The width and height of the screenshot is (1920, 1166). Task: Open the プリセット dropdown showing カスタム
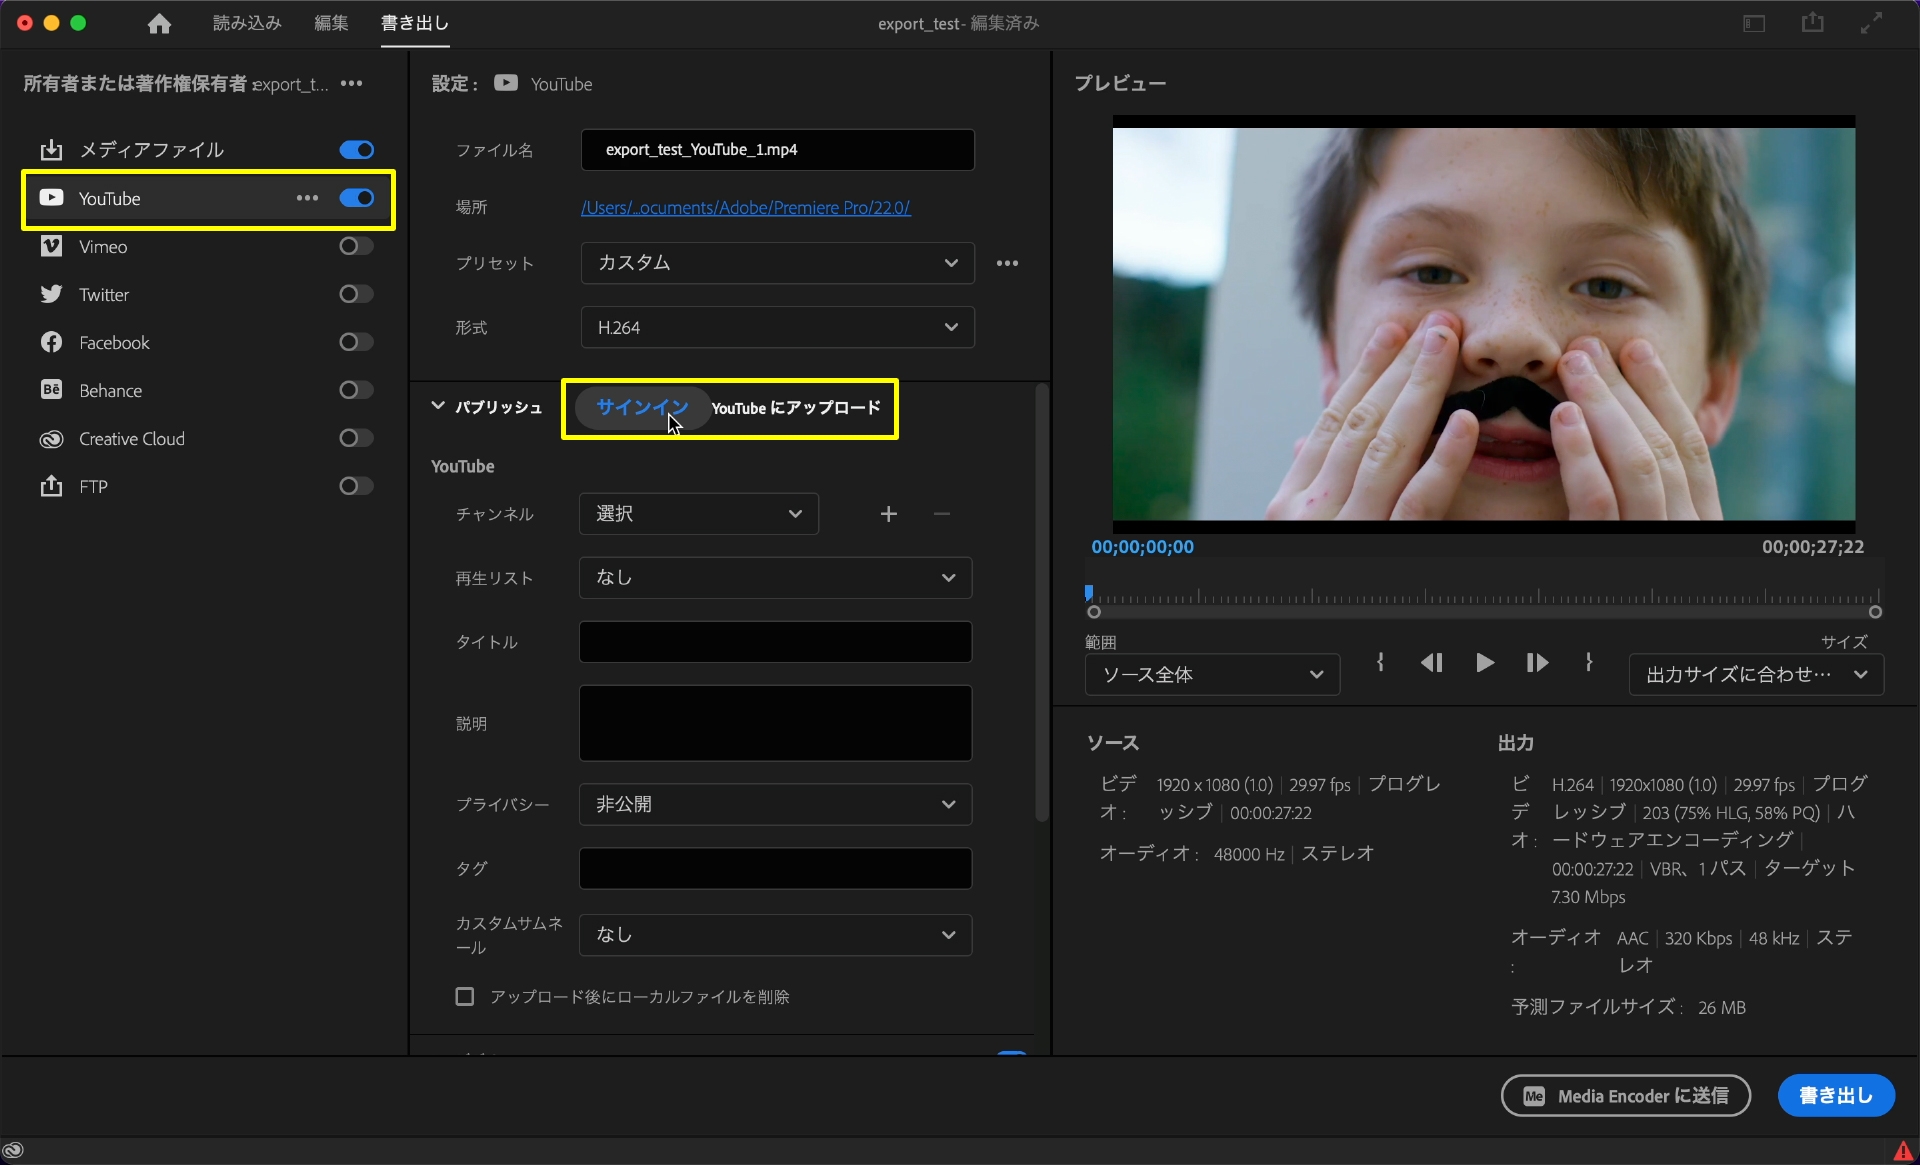[x=777, y=263]
